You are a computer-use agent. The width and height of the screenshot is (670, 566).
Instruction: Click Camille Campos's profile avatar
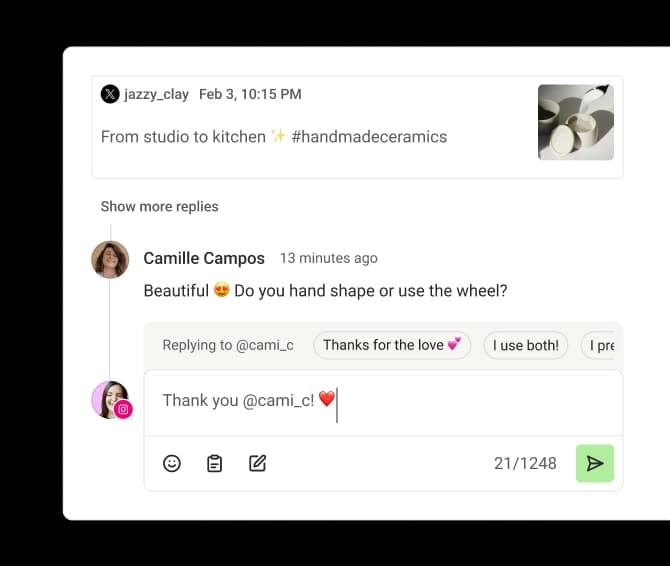tap(110, 259)
